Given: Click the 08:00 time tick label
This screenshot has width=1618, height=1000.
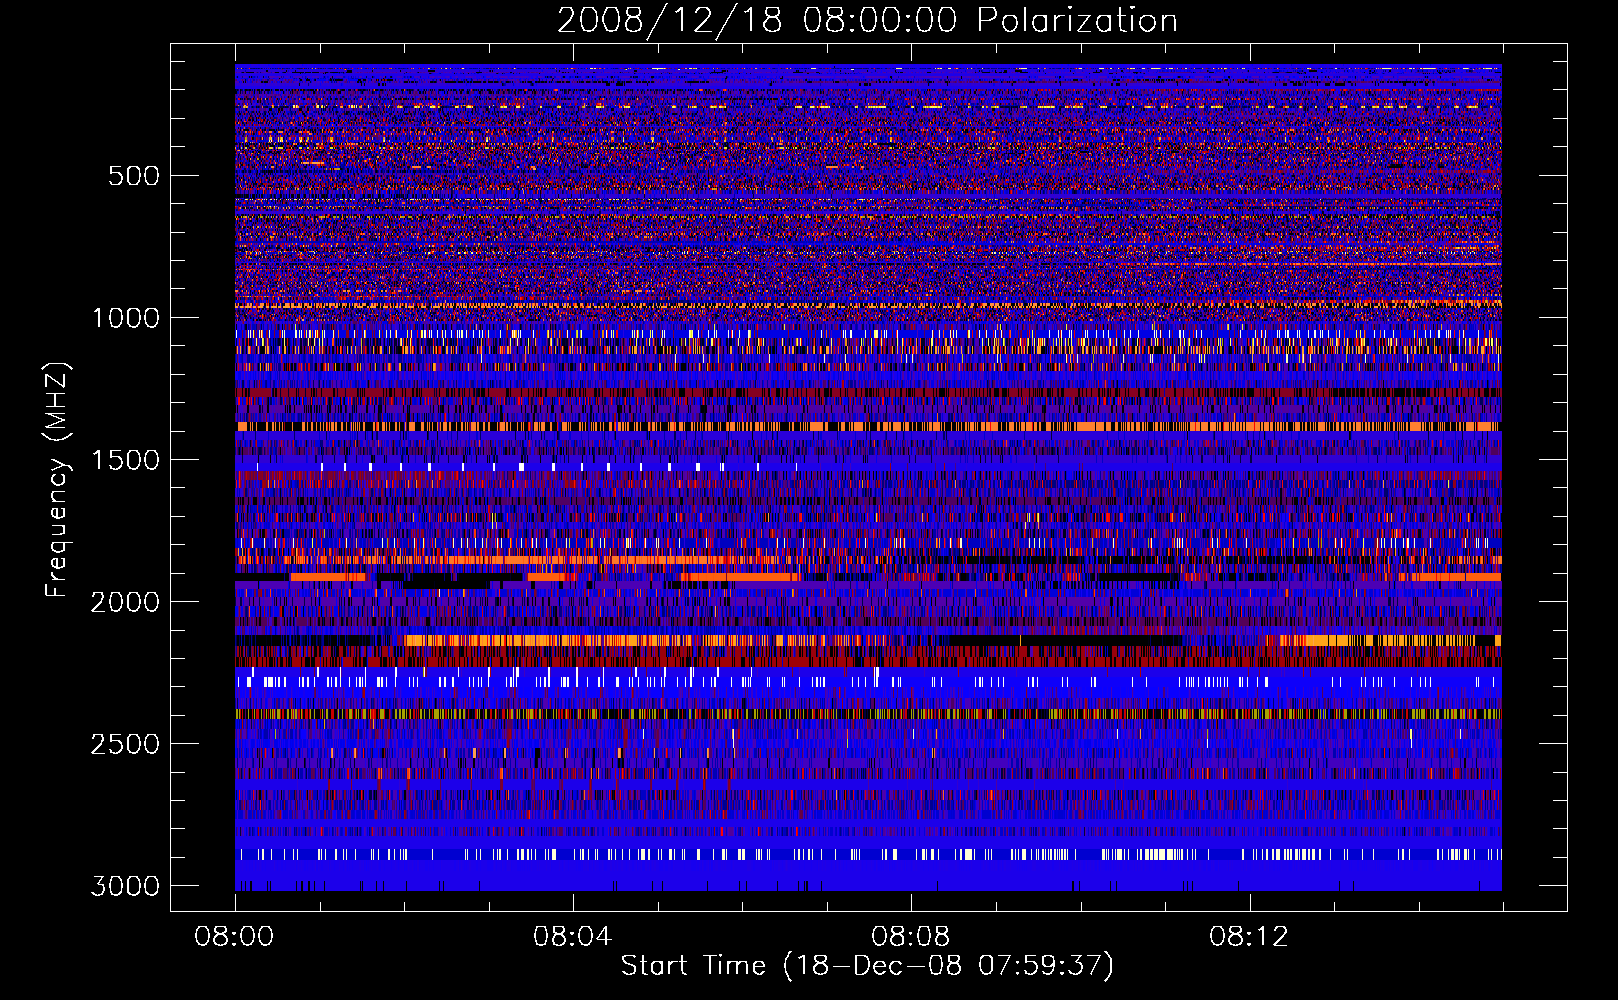Looking at the screenshot, I should pos(234,937).
